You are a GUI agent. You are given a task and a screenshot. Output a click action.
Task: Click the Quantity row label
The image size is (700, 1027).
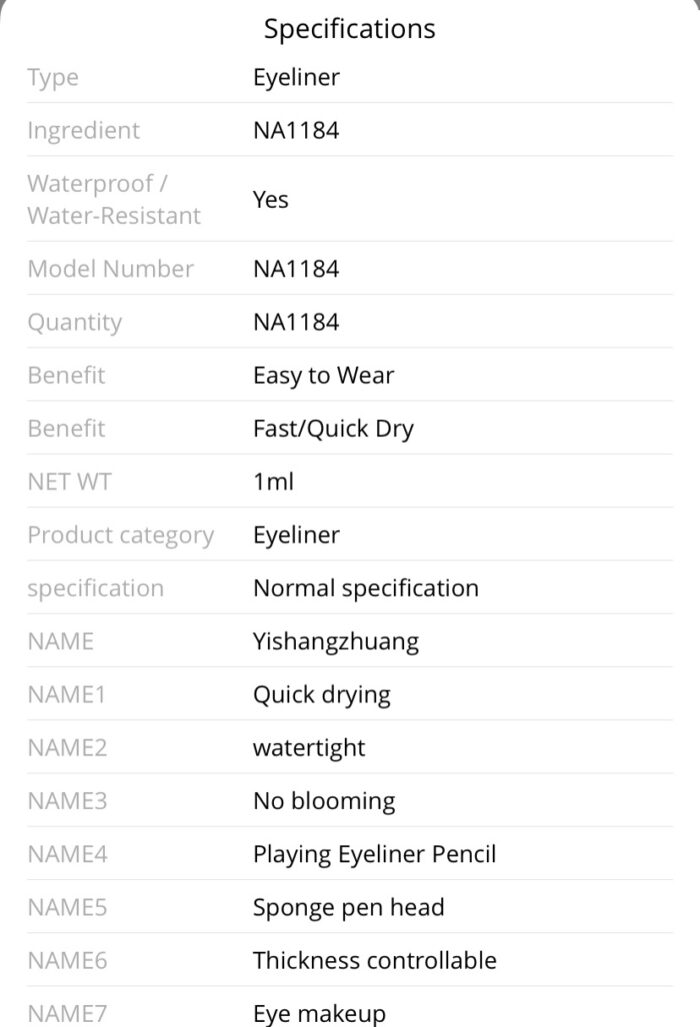[x=75, y=322]
